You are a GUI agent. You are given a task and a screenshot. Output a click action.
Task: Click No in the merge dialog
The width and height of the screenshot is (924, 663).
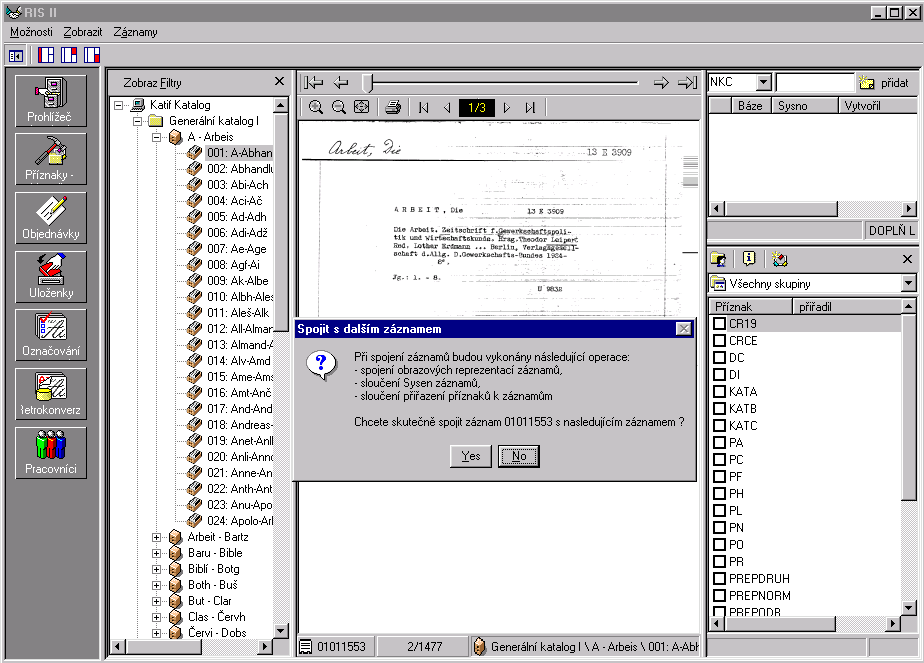point(518,456)
